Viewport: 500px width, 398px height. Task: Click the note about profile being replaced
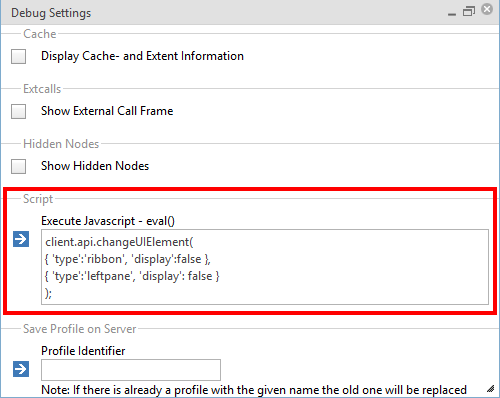click(254, 390)
